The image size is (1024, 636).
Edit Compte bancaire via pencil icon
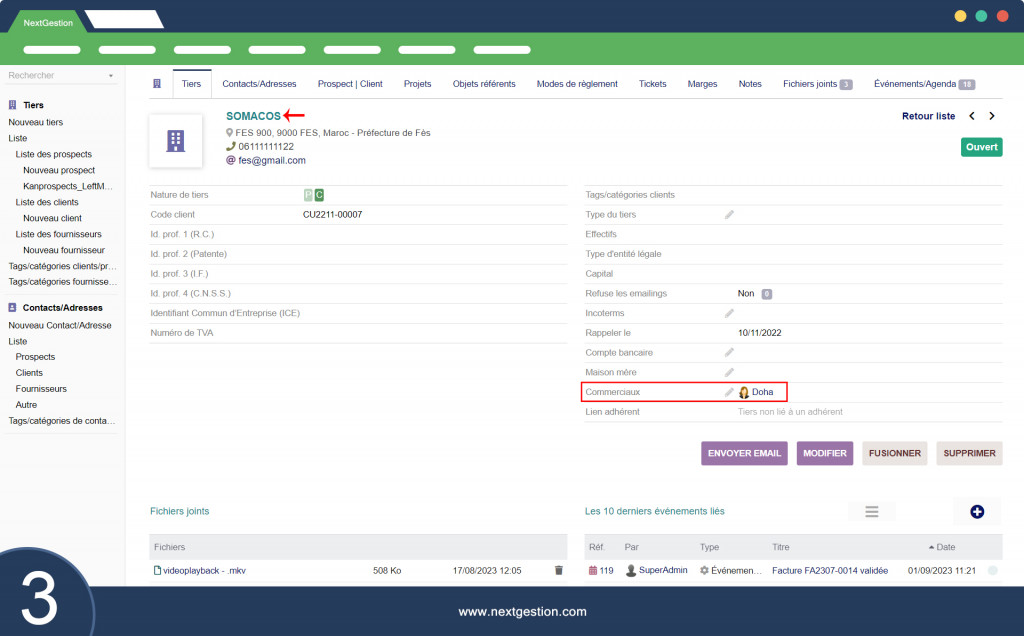(x=729, y=353)
